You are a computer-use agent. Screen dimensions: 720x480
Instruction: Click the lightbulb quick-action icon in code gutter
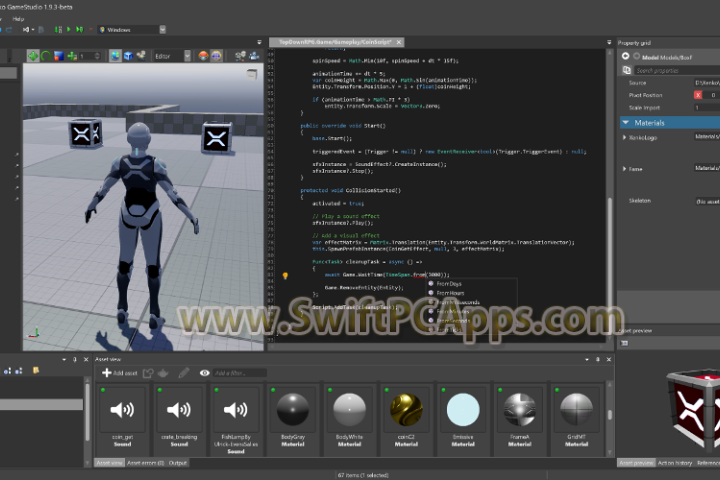[x=285, y=276]
